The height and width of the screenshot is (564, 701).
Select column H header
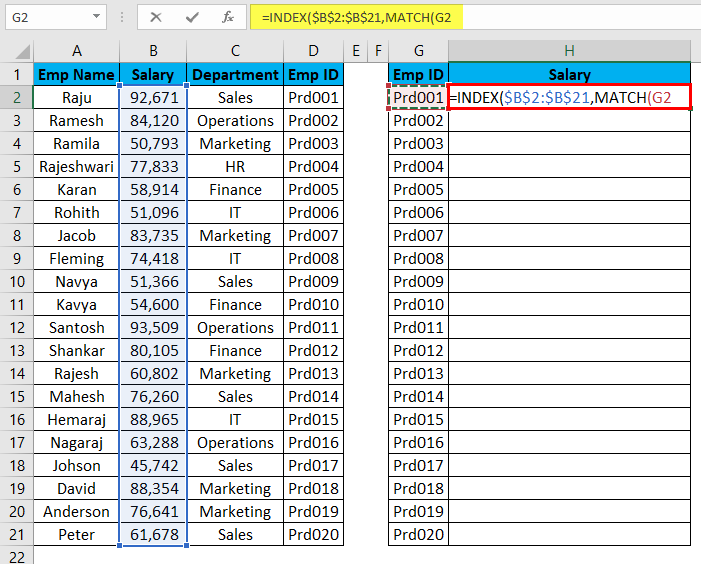570,51
